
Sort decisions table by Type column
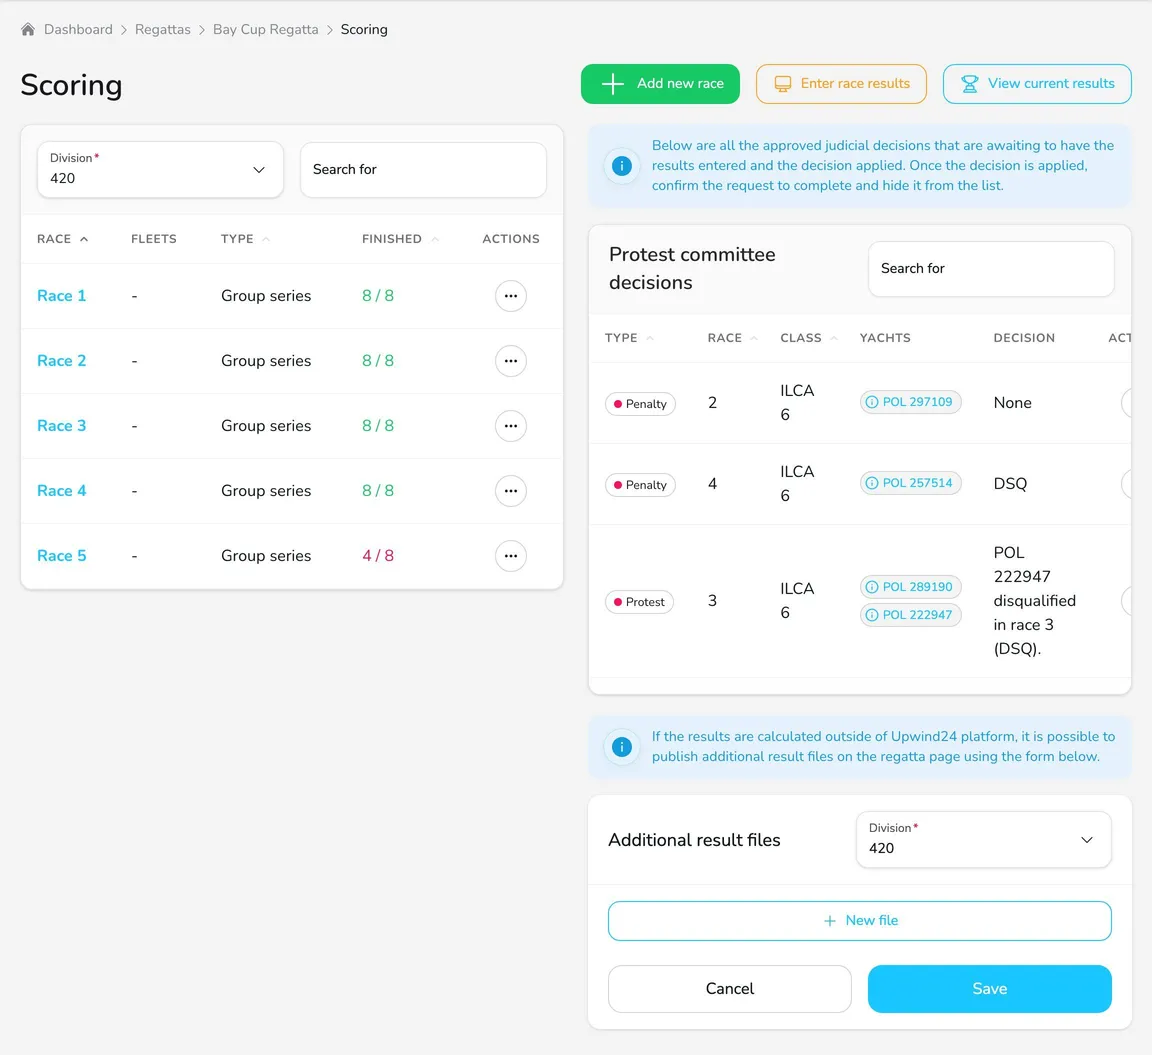(629, 338)
